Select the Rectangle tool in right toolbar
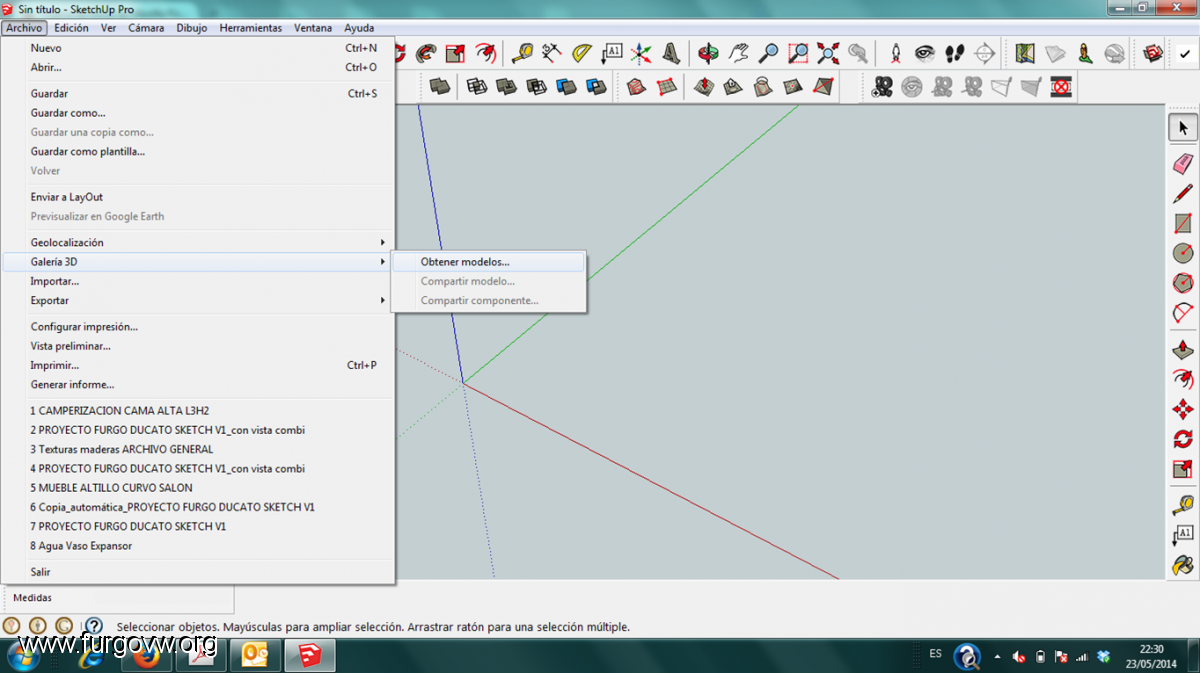This screenshot has height=673, width=1200. pos(1183,223)
